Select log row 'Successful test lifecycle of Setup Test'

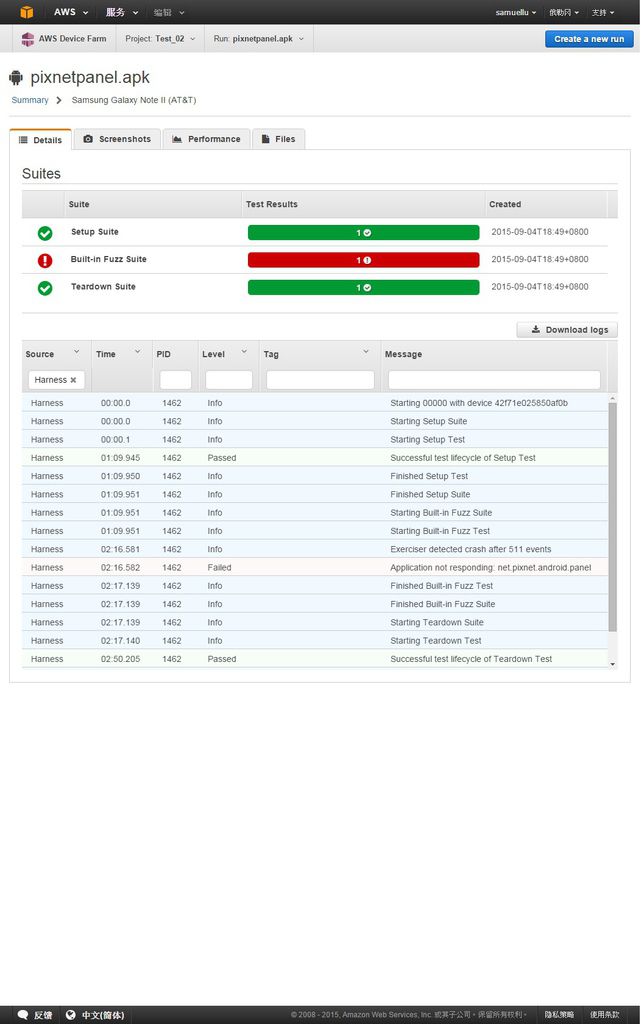click(x=315, y=458)
